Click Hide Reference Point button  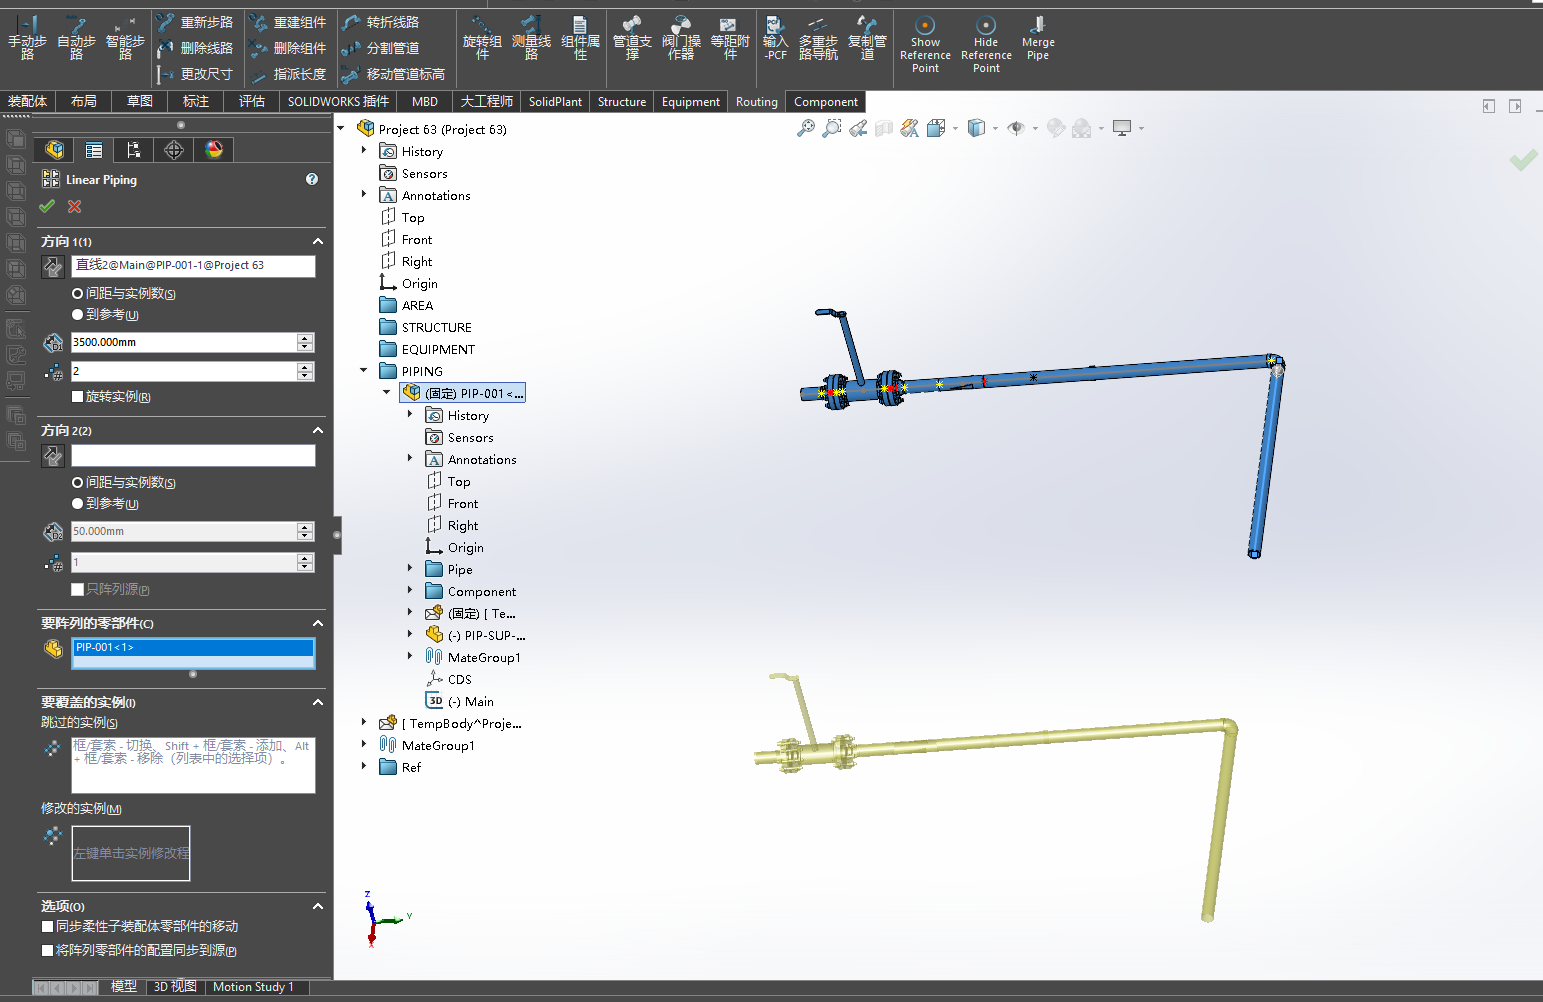point(986,45)
